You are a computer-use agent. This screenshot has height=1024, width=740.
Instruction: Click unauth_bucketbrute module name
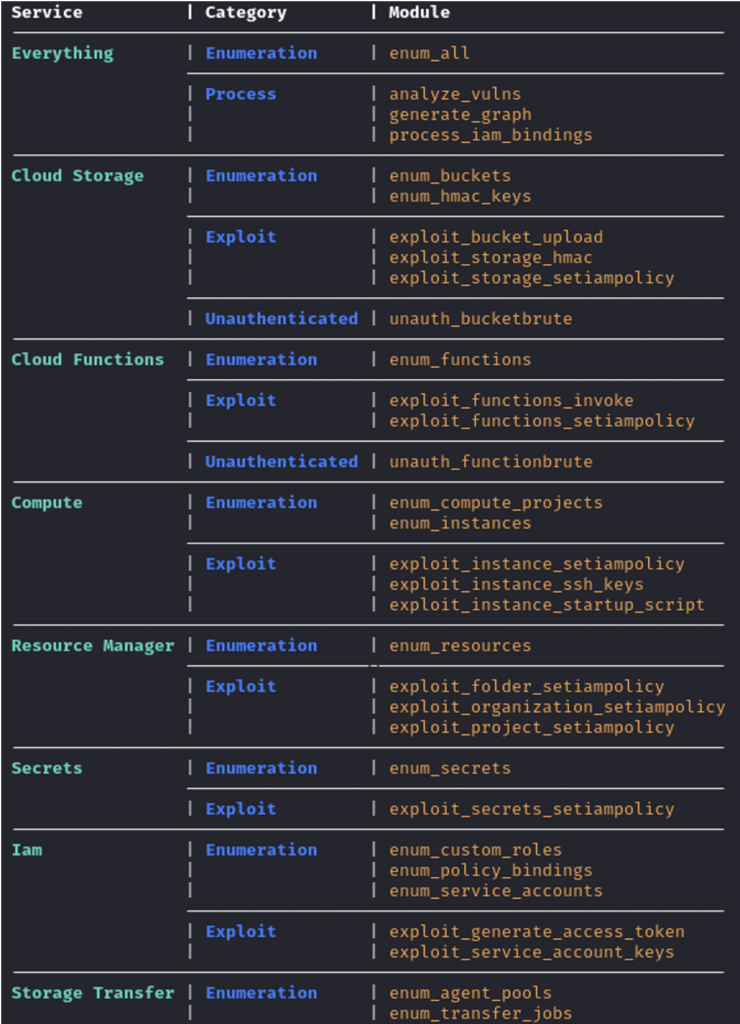(480, 319)
